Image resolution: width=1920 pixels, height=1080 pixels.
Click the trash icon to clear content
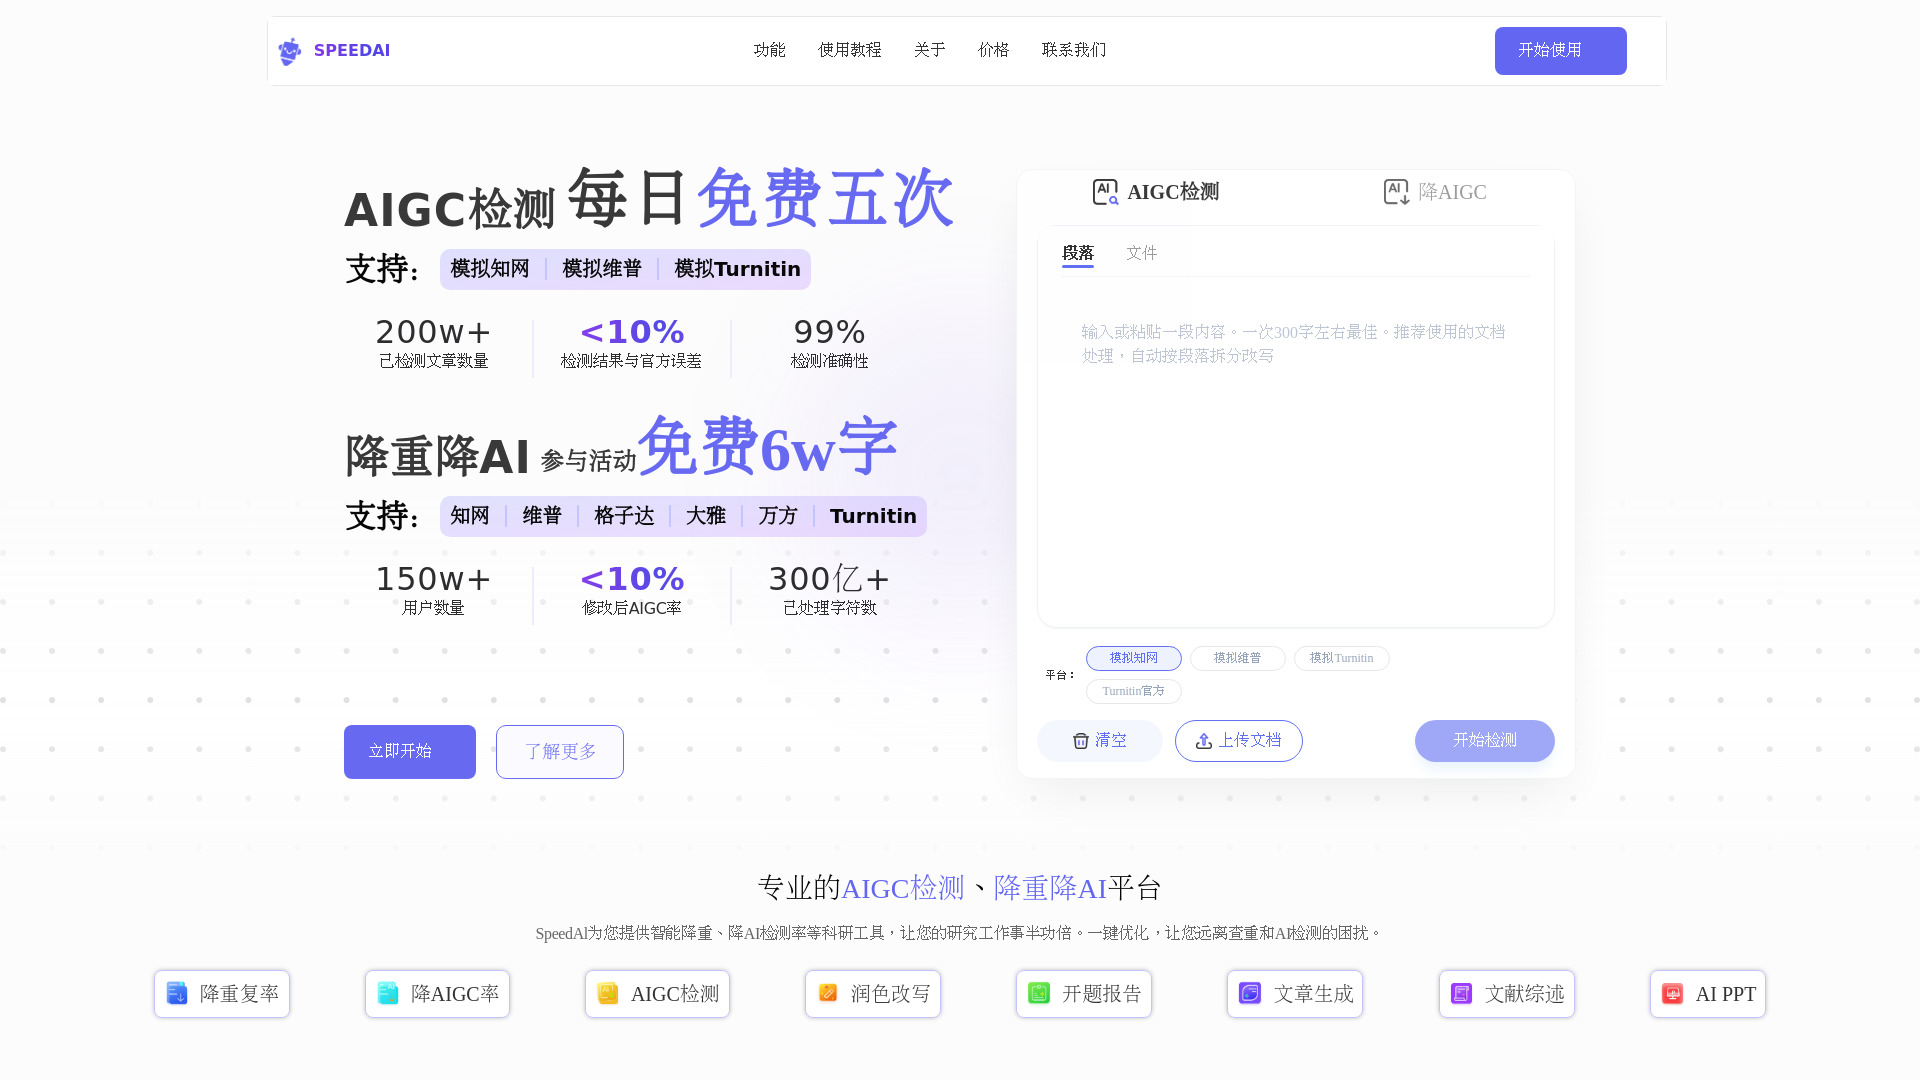[x=1082, y=741]
